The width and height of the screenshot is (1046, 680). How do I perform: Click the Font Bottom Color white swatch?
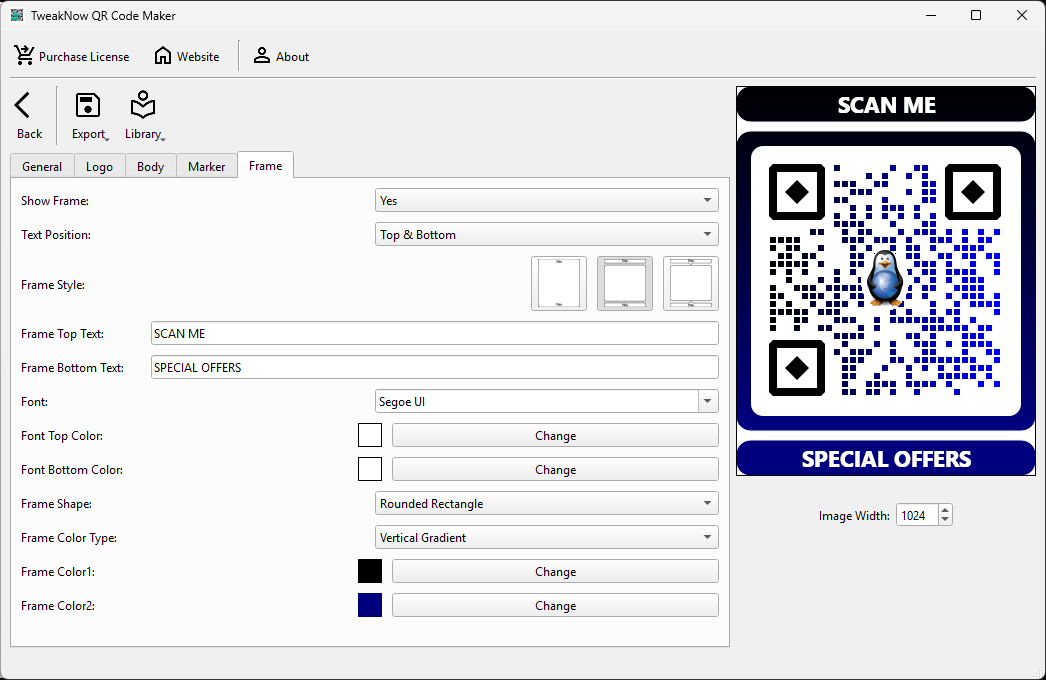(x=370, y=469)
